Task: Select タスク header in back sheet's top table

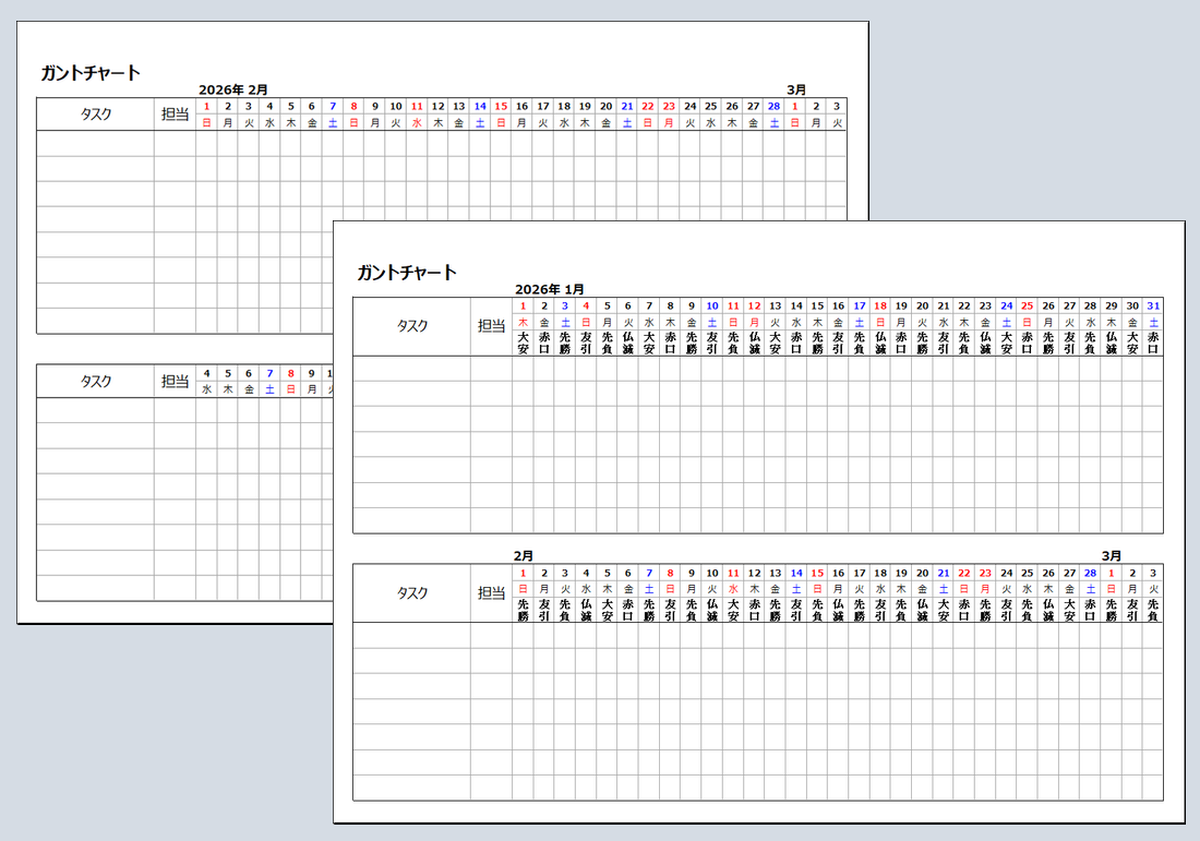Action: coord(95,114)
